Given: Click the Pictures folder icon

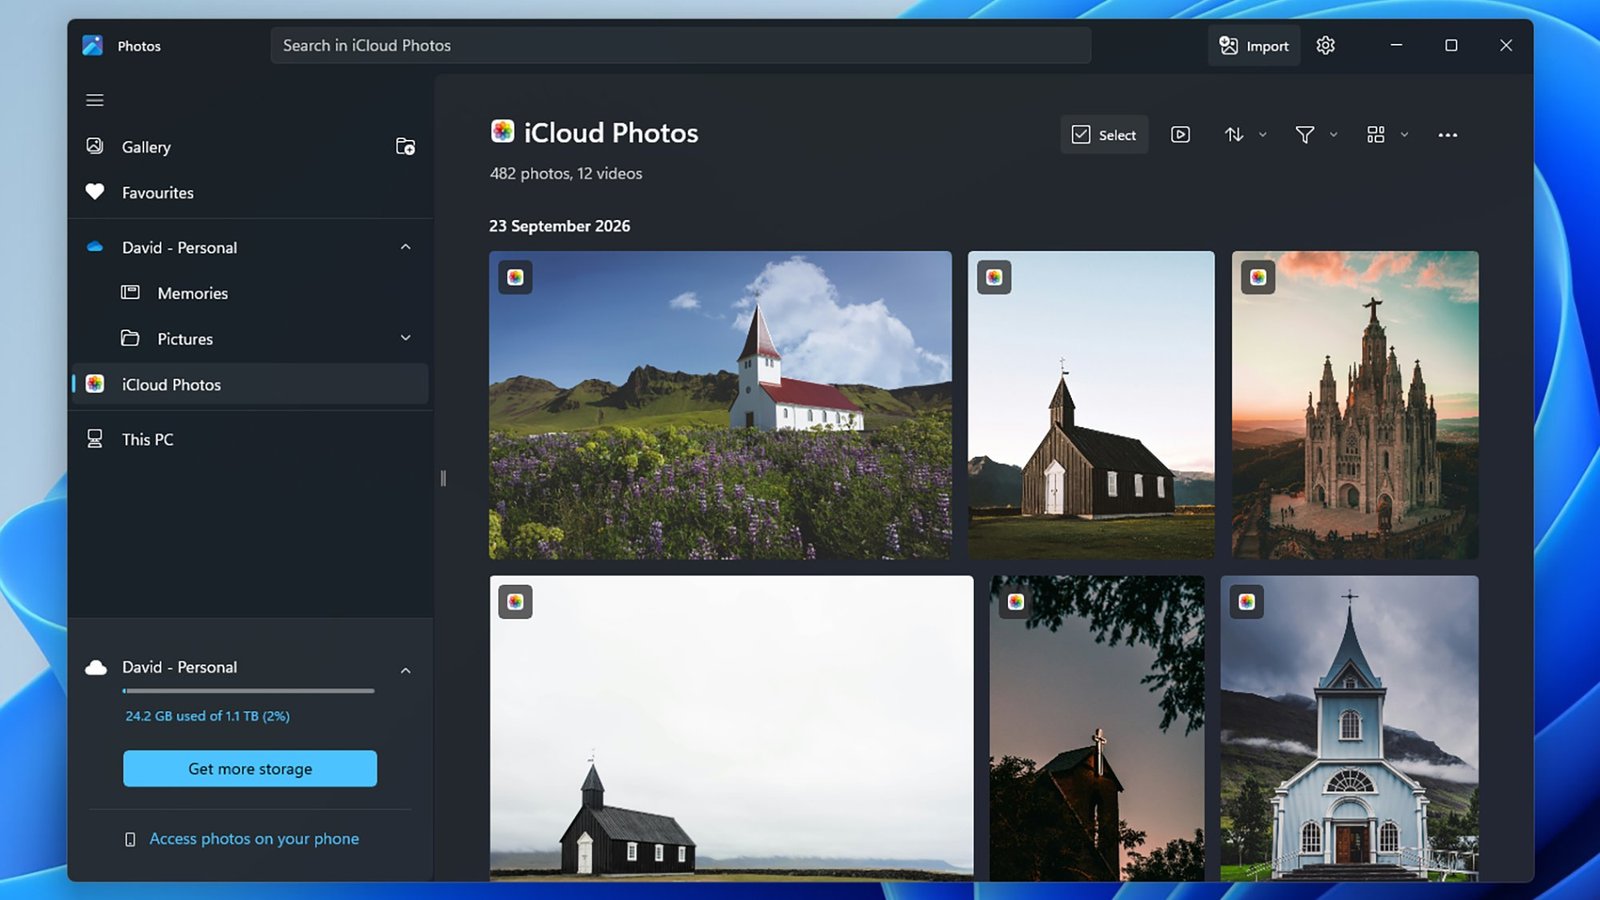Looking at the screenshot, I should pyautogui.click(x=130, y=338).
